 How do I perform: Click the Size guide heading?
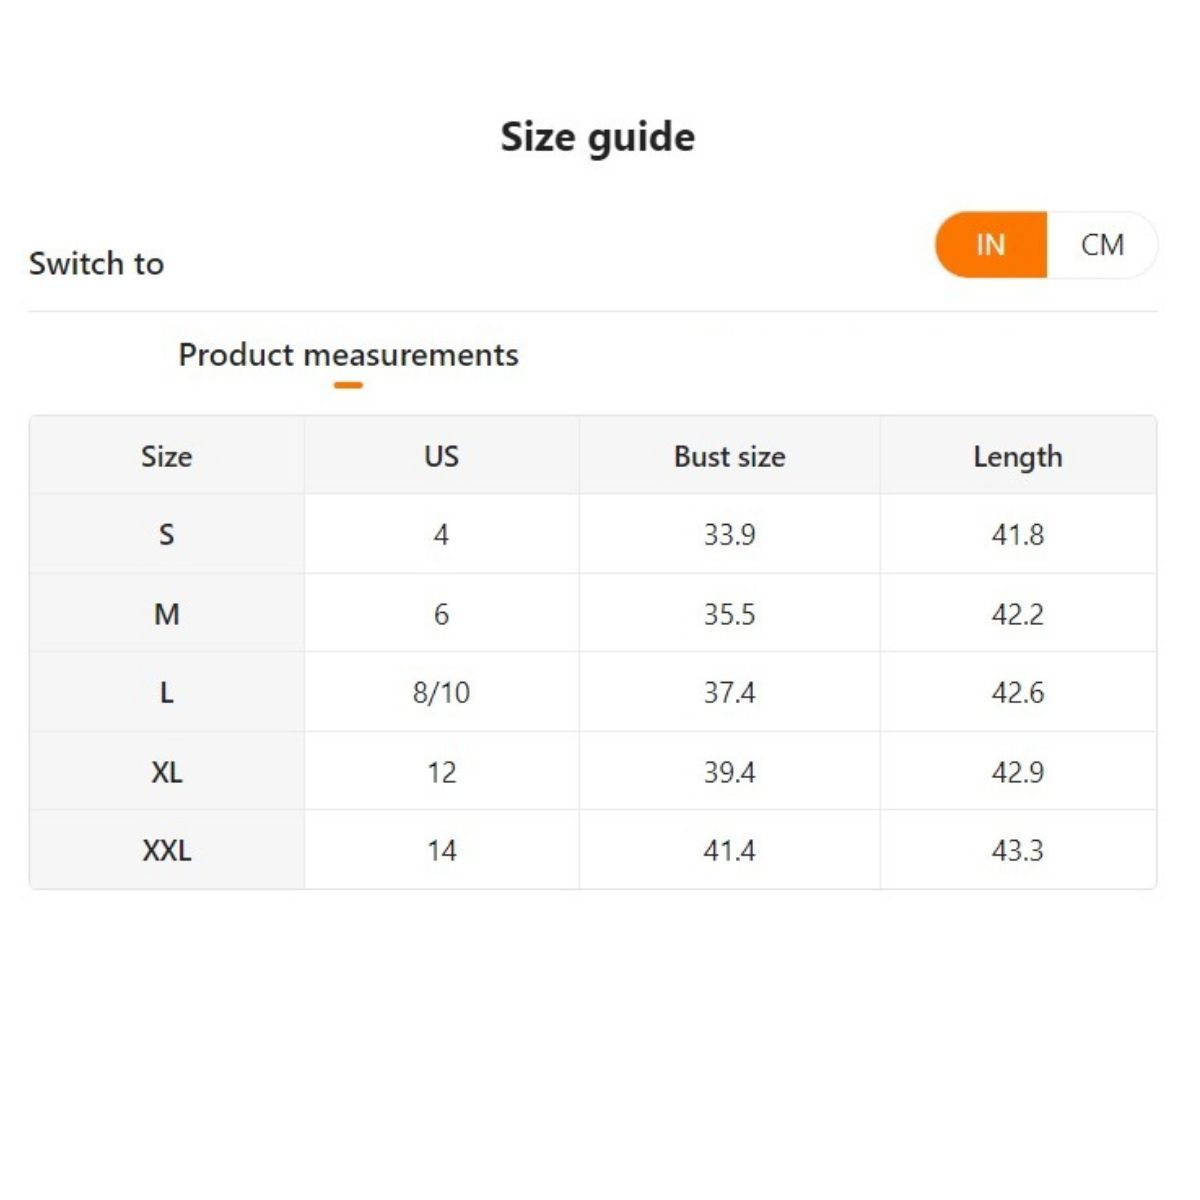coord(598,137)
